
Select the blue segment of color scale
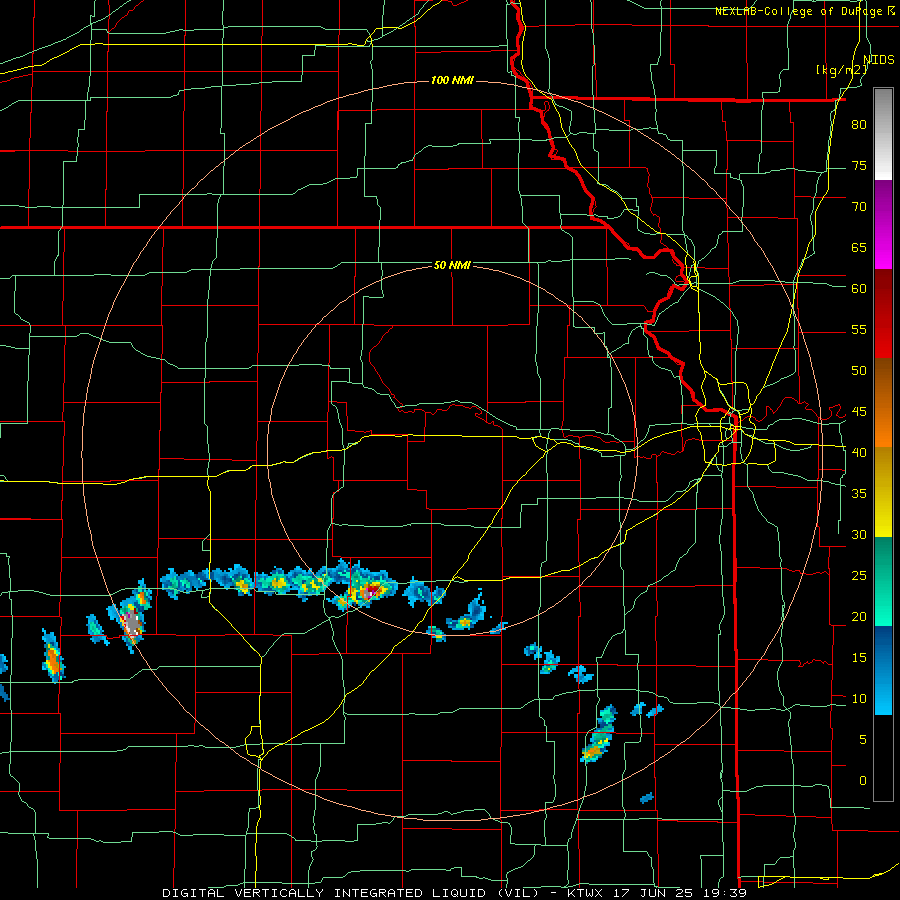(883, 670)
